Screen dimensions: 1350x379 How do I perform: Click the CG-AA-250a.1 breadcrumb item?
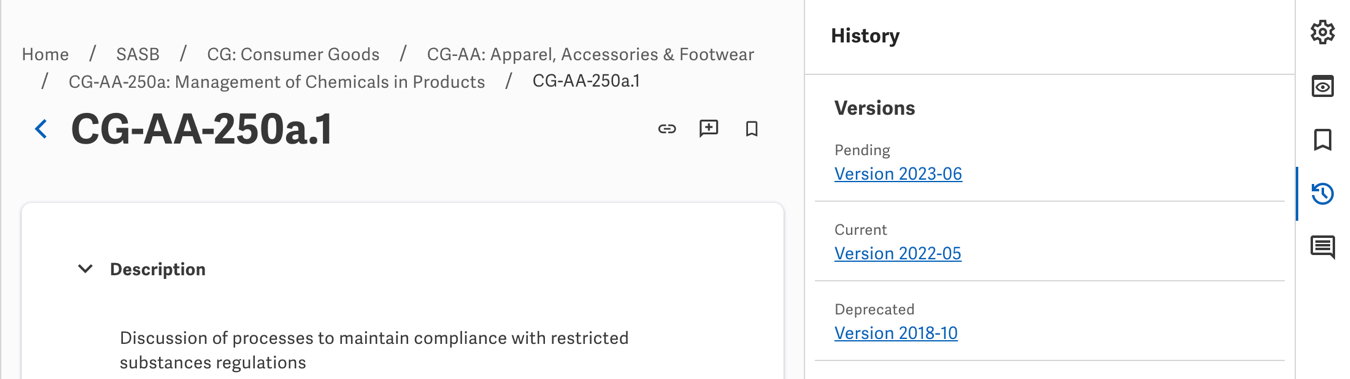tap(586, 81)
